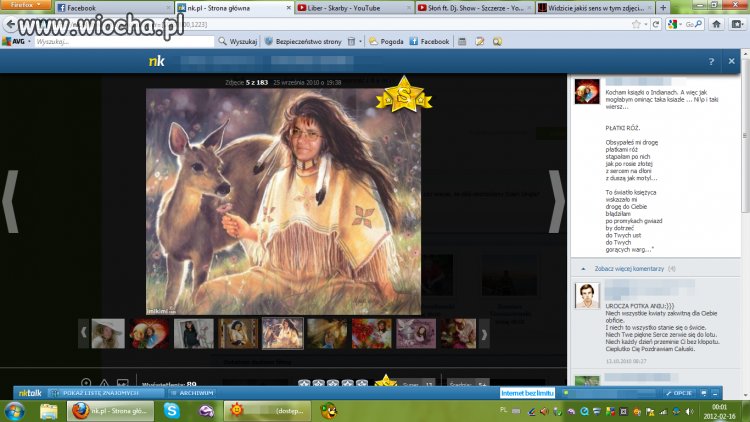Click the calculator-like icon after the Facebook shortcut
Viewport: 750px width, 422px height.
click(x=462, y=42)
